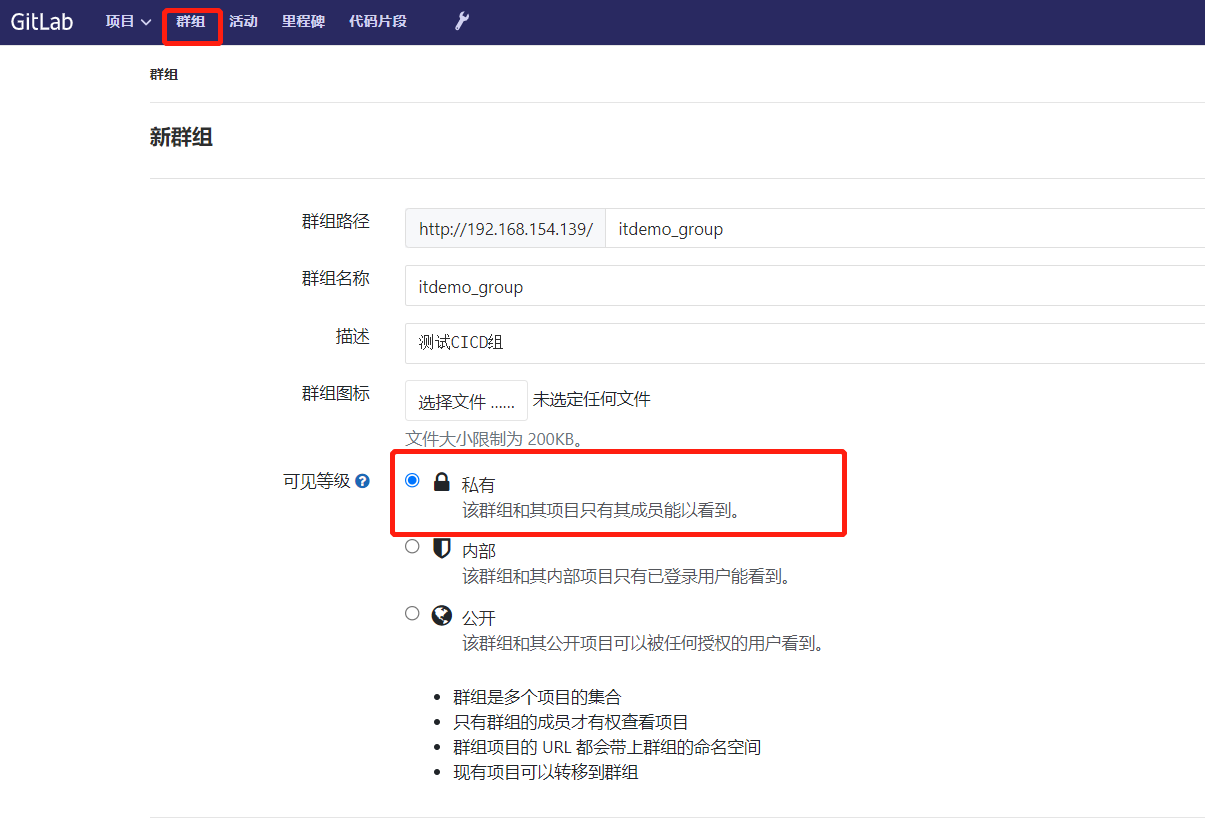Expand the 项目 dropdown menu
Viewport: 1205px width, 818px height.
point(129,21)
